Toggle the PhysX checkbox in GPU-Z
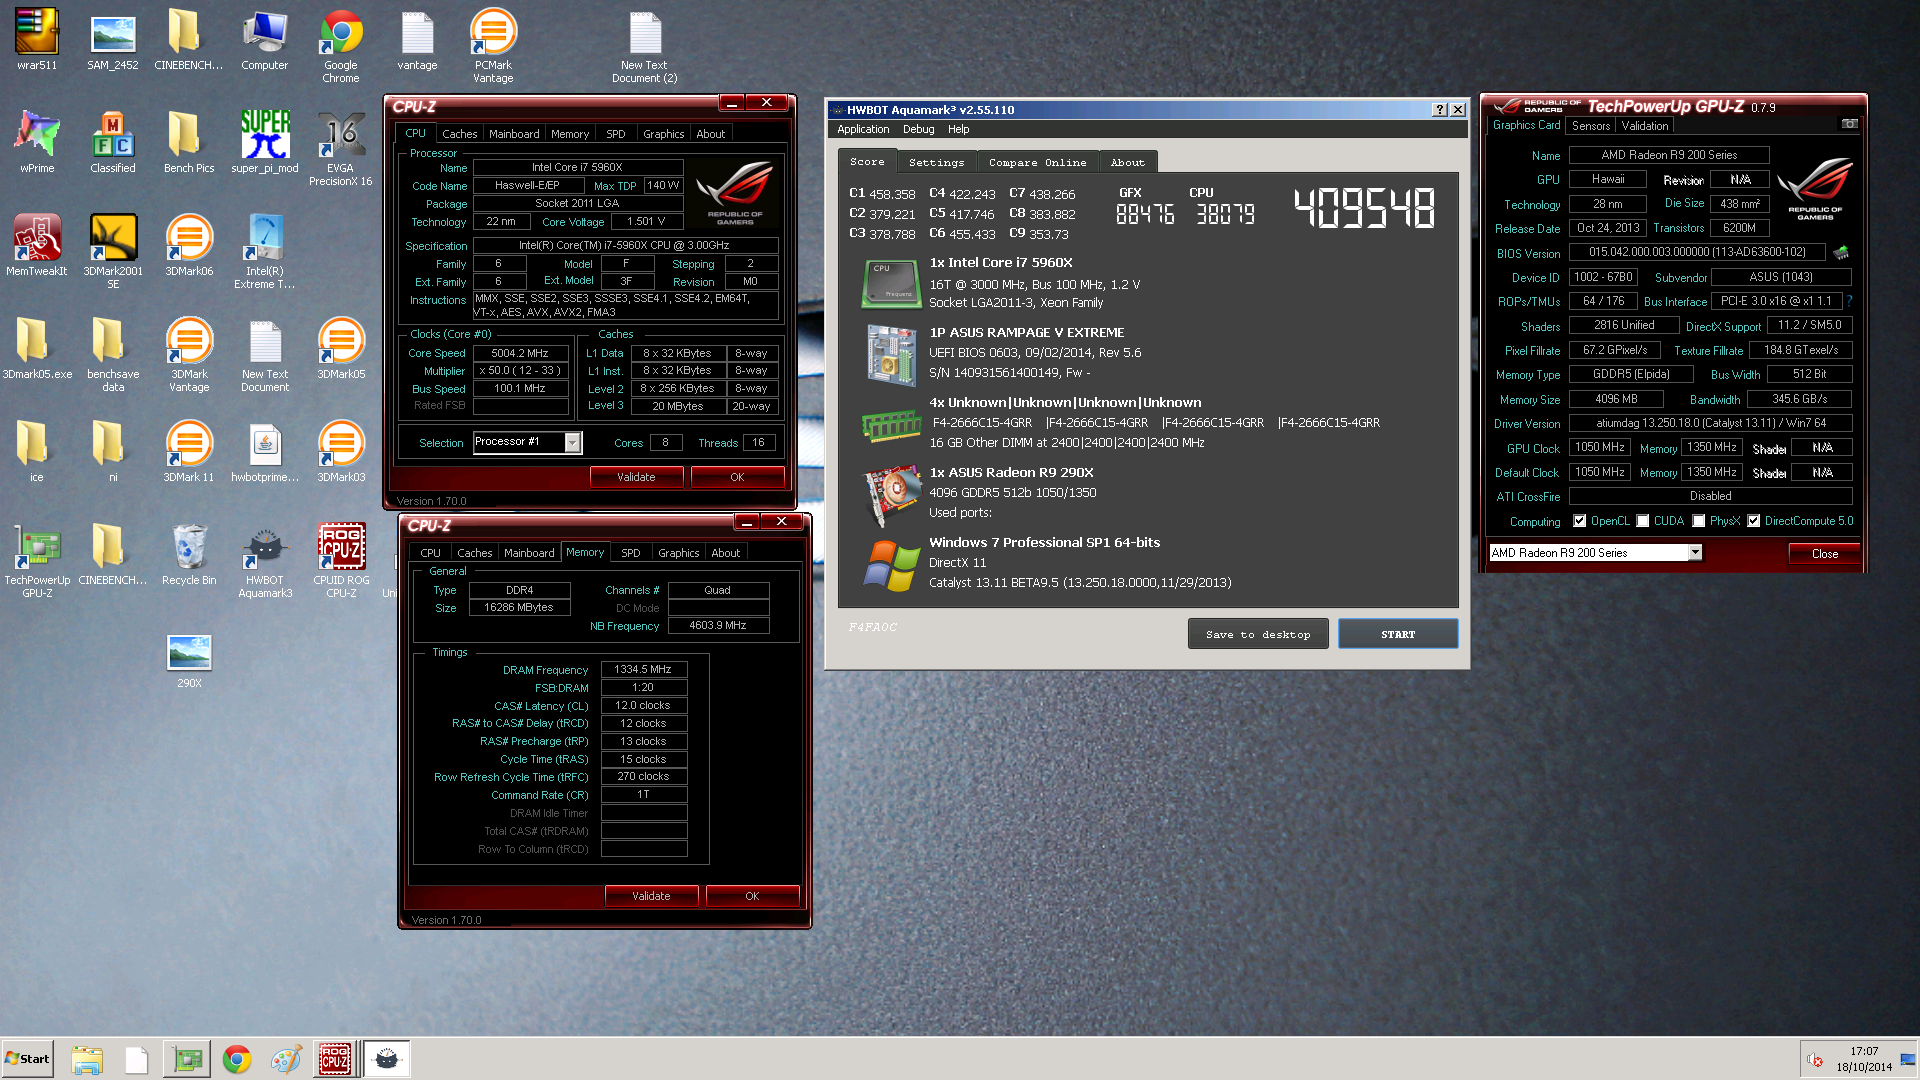 click(1698, 521)
